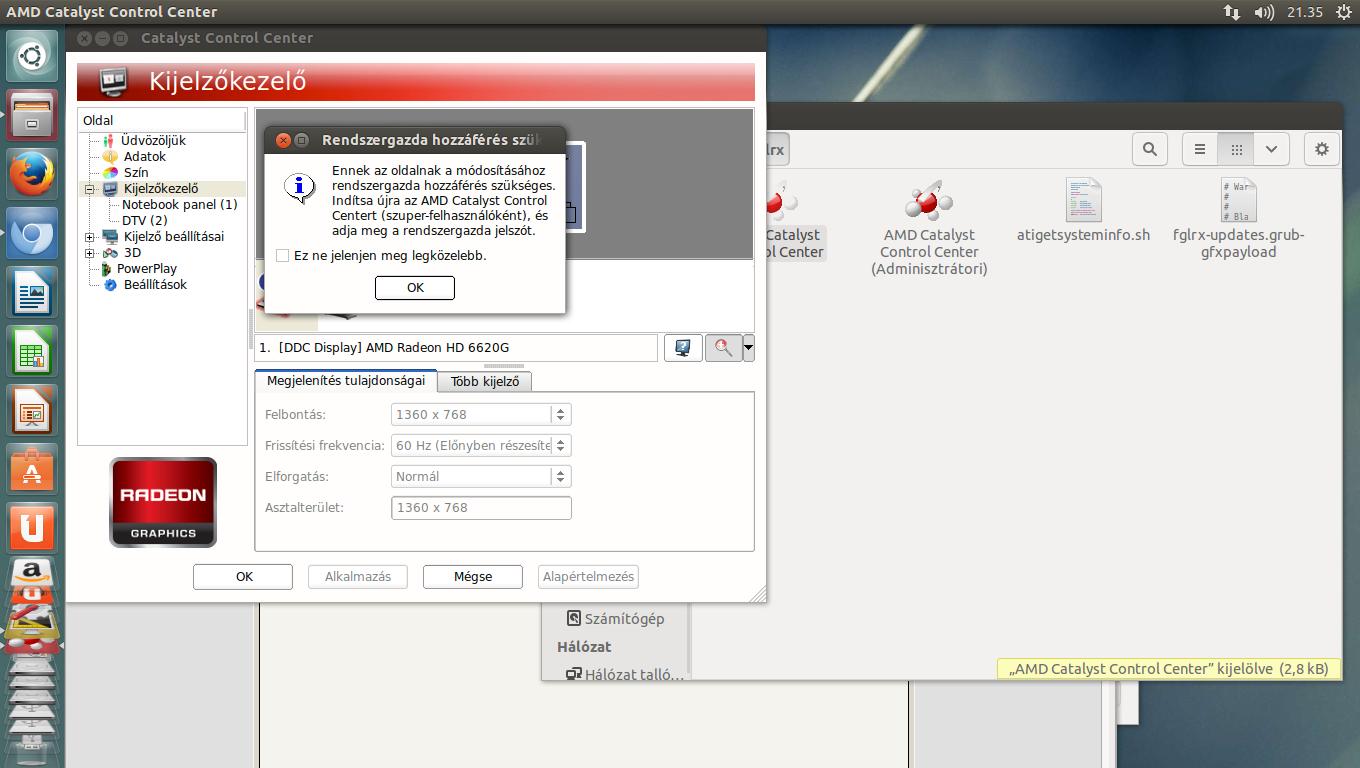This screenshot has width=1360, height=768.
Task: Tick 'Ez ne jelenjen meg legközelebb' checkbox
Action: coord(282,256)
